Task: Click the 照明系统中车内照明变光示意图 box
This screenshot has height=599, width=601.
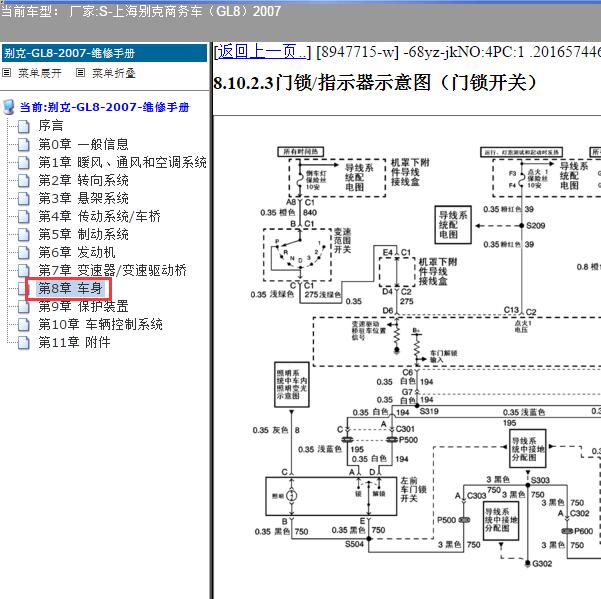Action: tap(292, 384)
